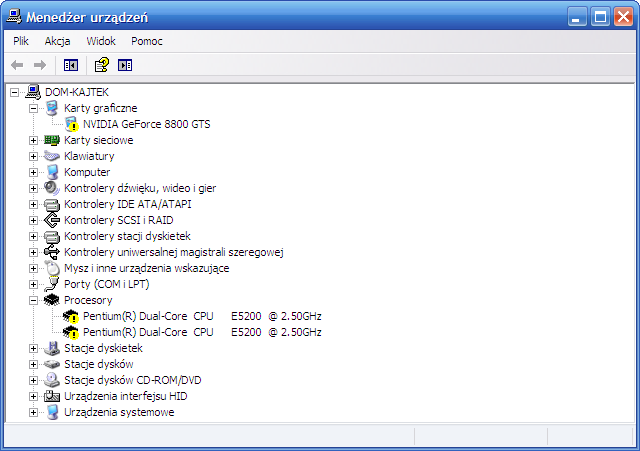Open the Plik menu
Screen dimensions: 640x451
pos(21,41)
